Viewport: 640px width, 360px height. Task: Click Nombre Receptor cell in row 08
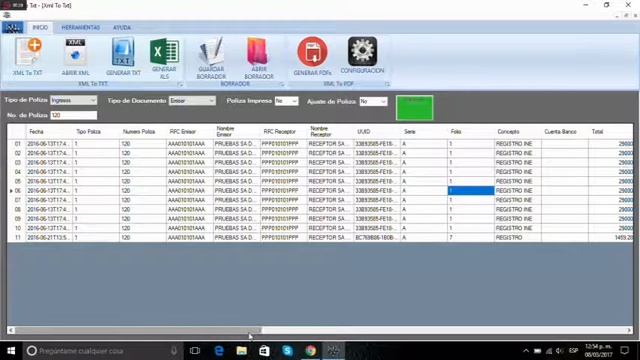click(330, 209)
